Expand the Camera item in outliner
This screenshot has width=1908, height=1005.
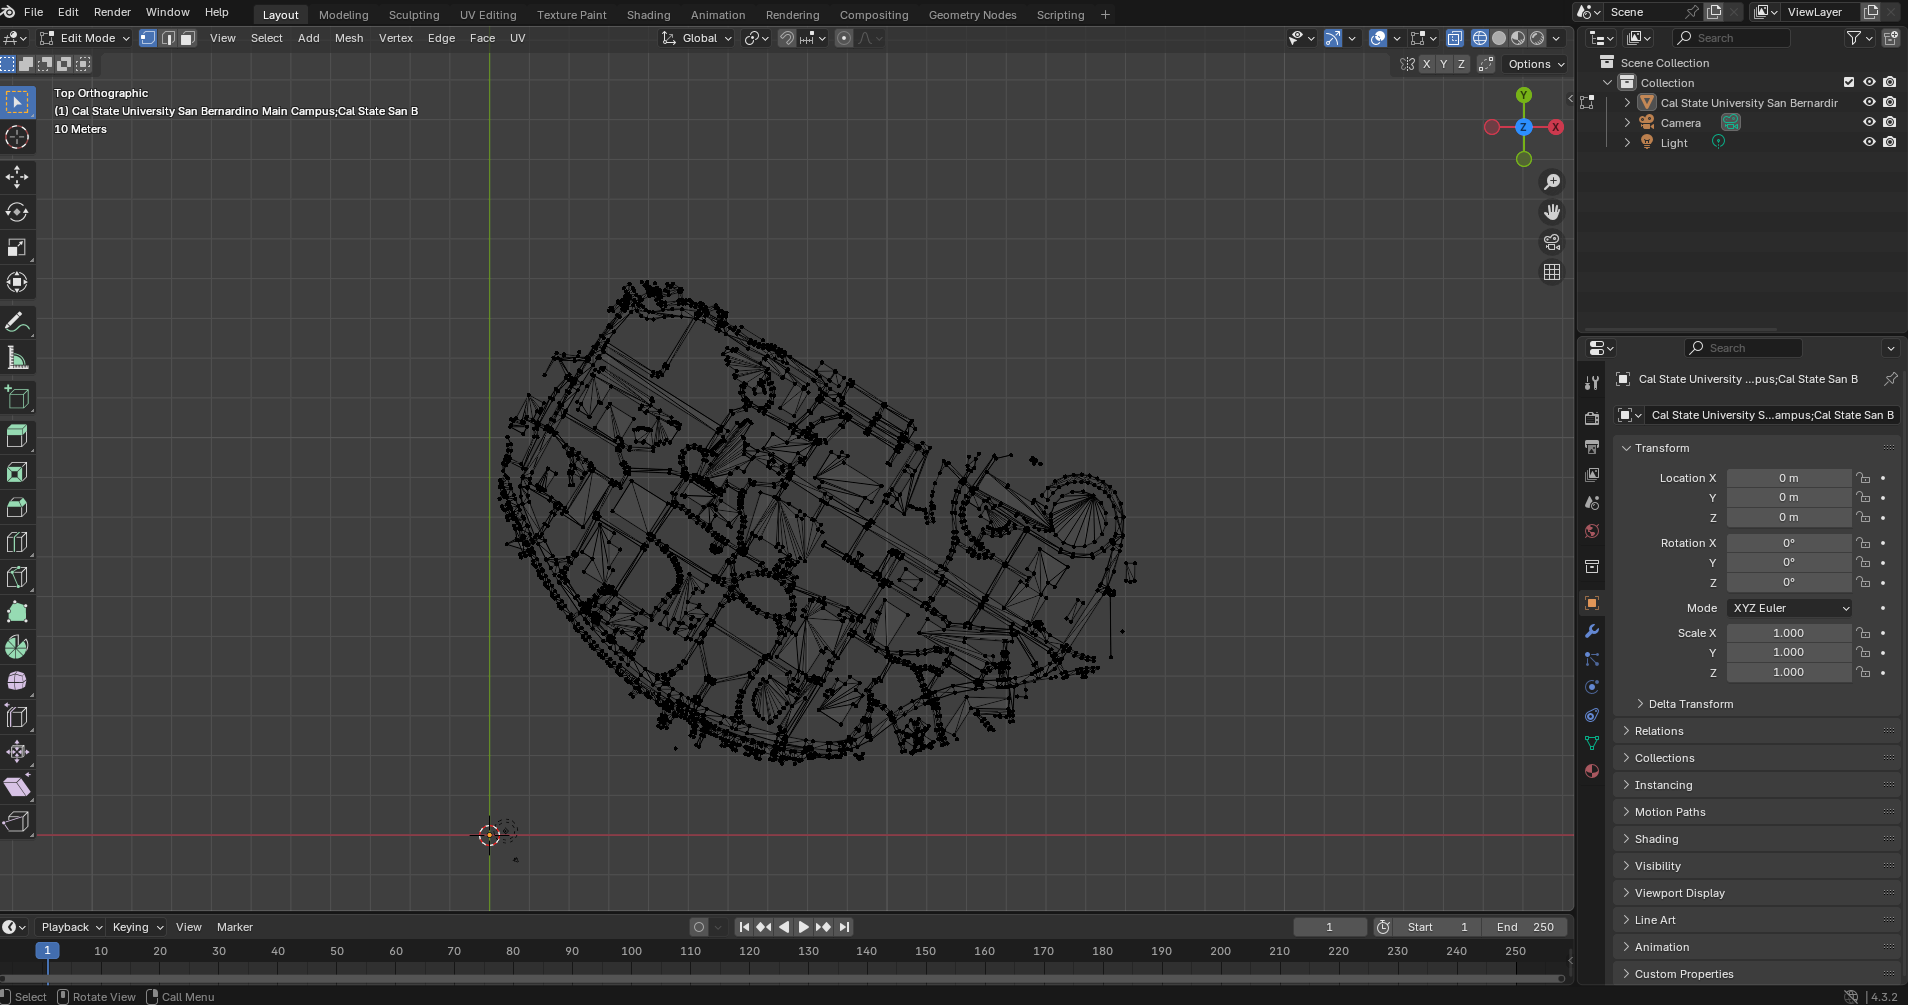coord(1627,122)
